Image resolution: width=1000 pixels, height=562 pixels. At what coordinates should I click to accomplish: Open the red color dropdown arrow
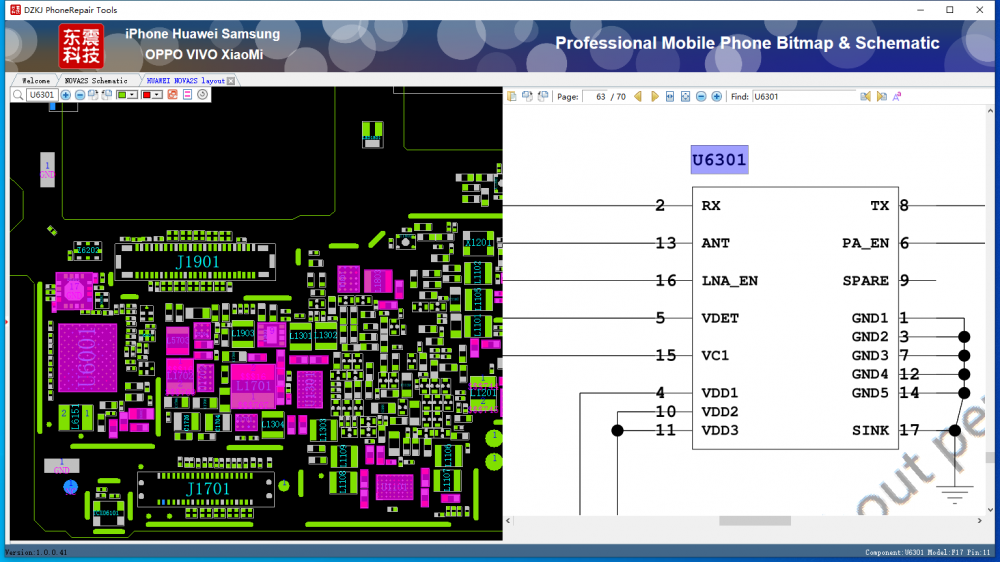coord(157,95)
